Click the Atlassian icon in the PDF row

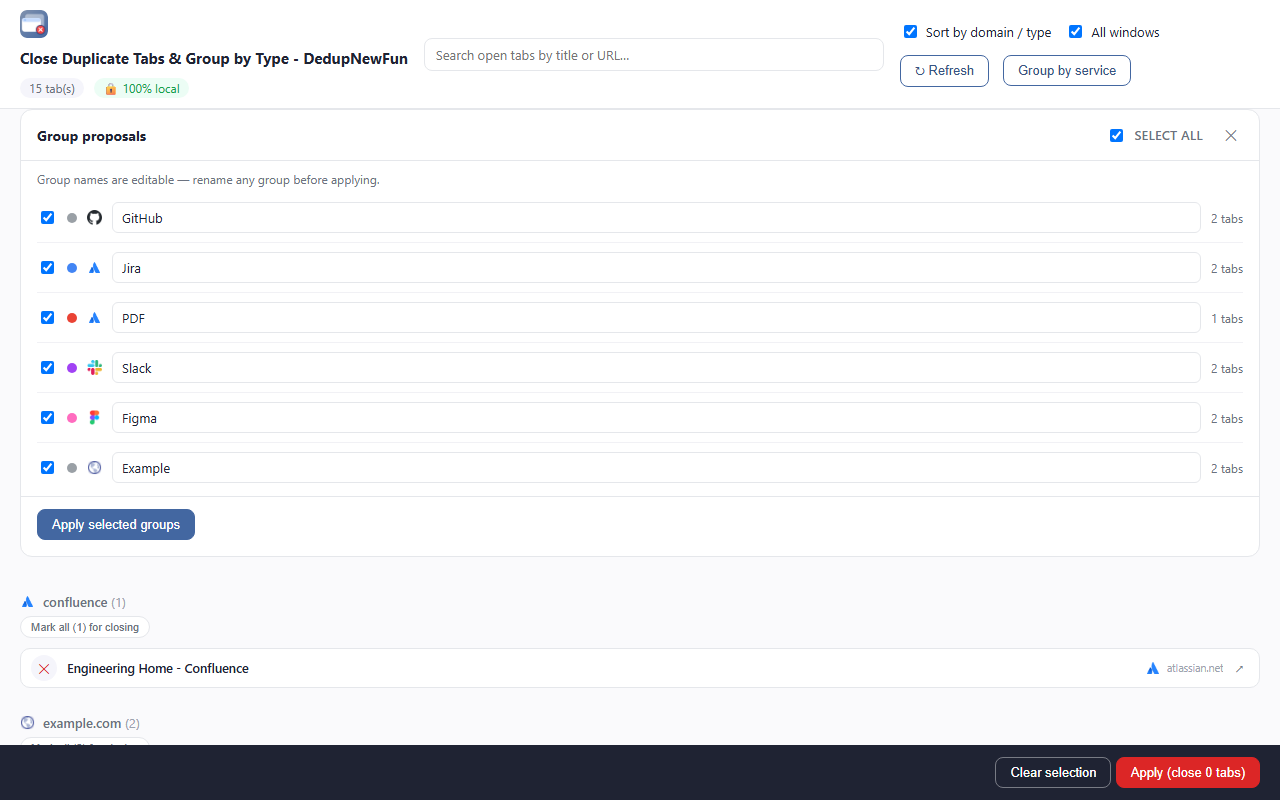(95, 318)
